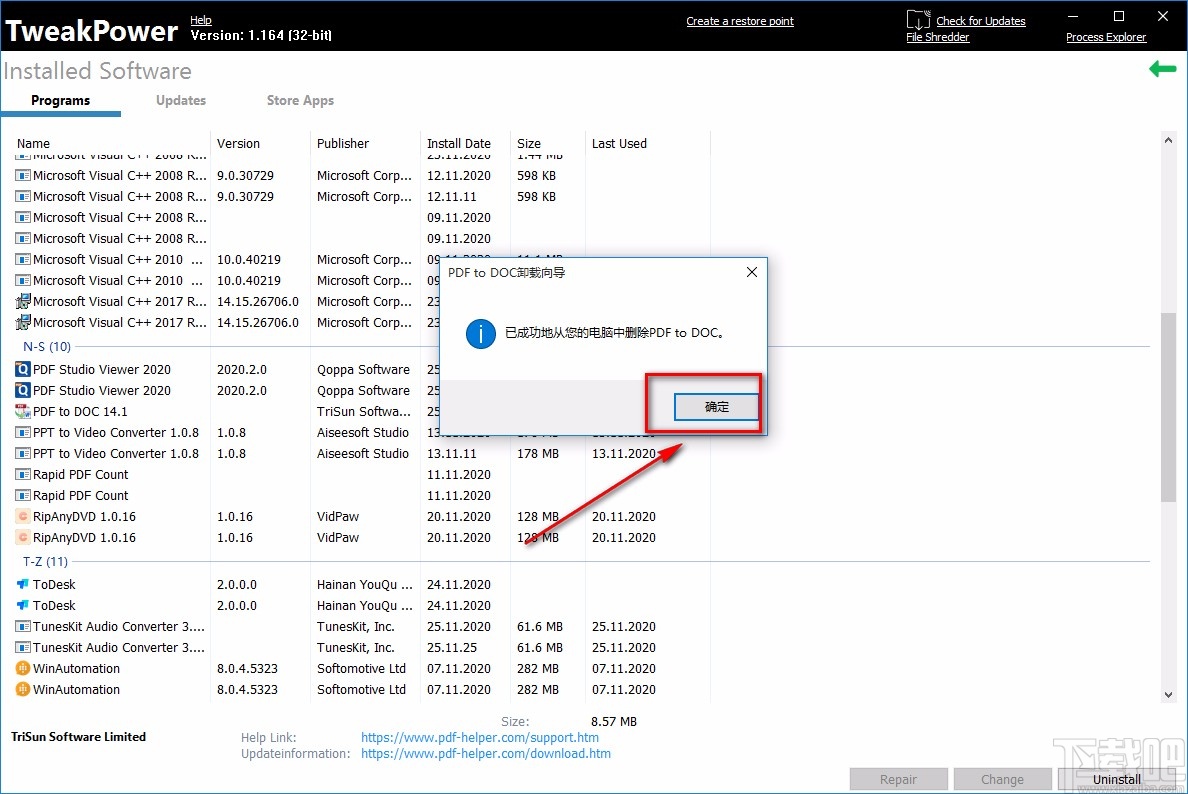Click the first PDF Studio Viewer 2020 icon
This screenshot has height=794, width=1188.
point(23,369)
